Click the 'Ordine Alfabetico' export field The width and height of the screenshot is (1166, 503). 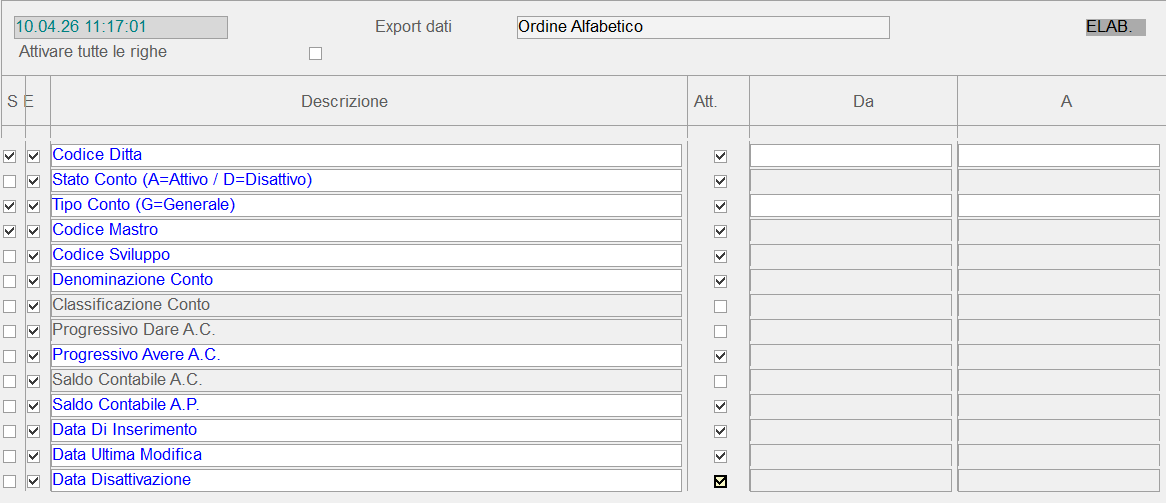tap(703, 27)
